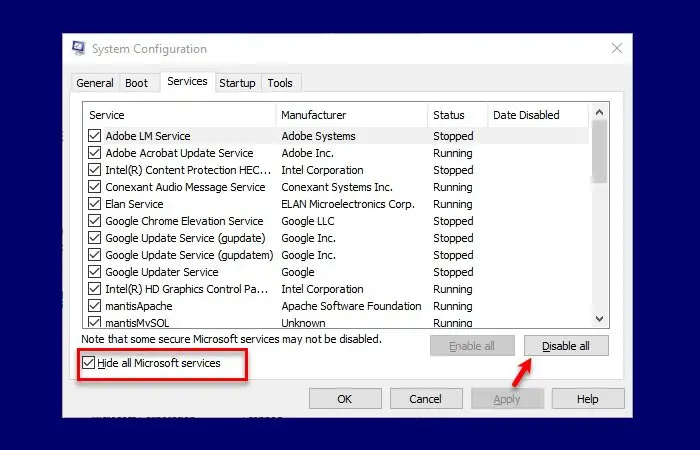Viewport: 700px width, 450px height.
Task: Switch to the General tab
Action: pyautogui.click(x=95, y=83)
